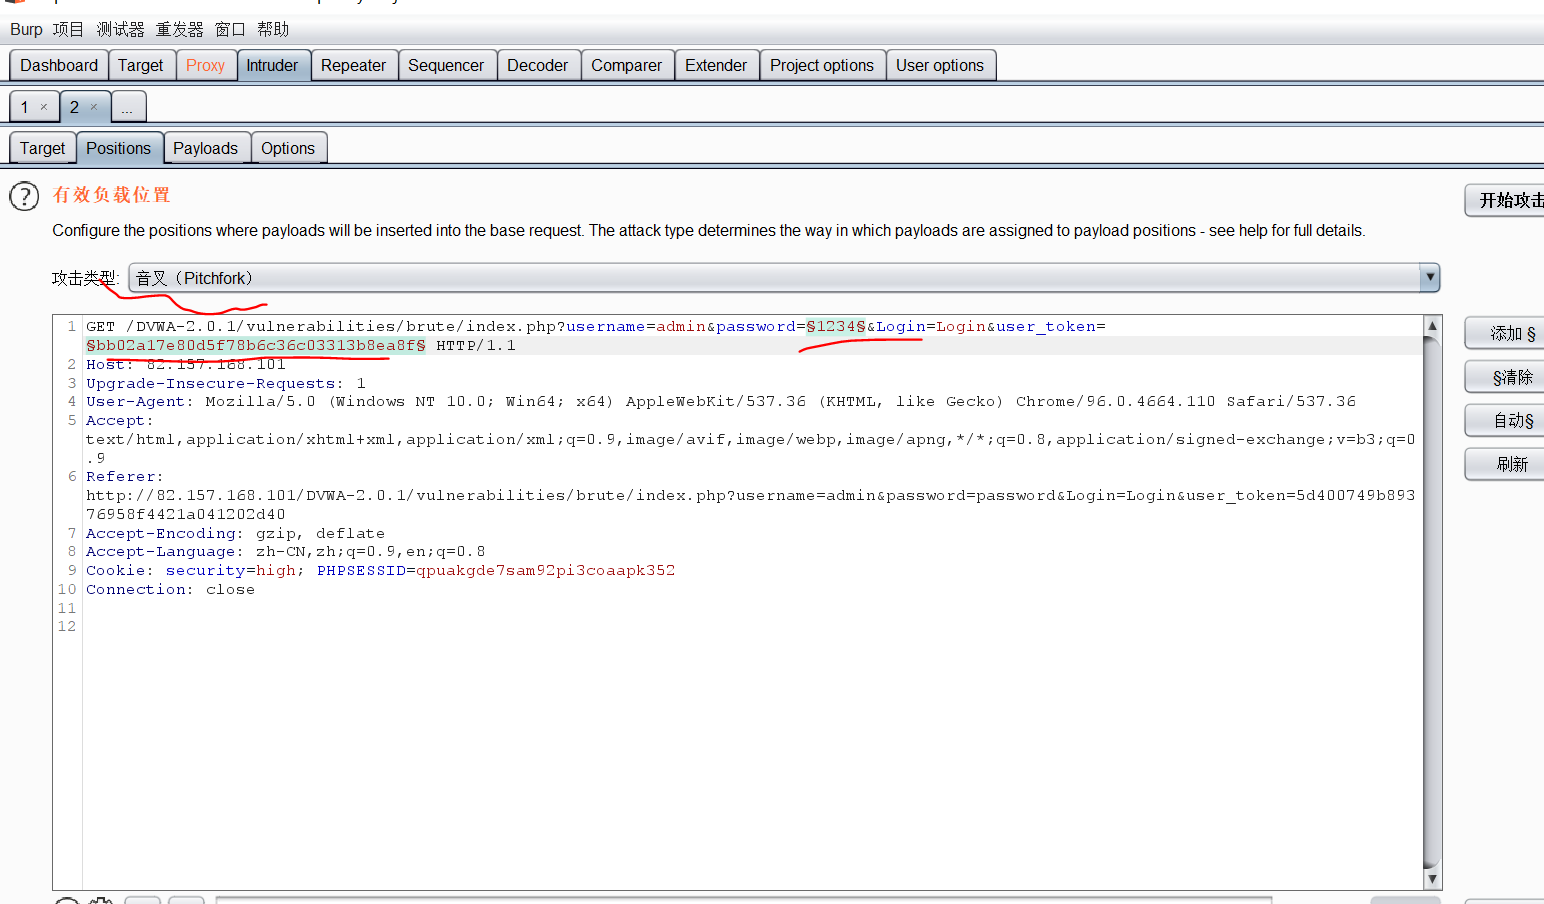This screenshot has width=1544, height=904.
Task: Click the Referer: header name
Action: coord(124,477)
